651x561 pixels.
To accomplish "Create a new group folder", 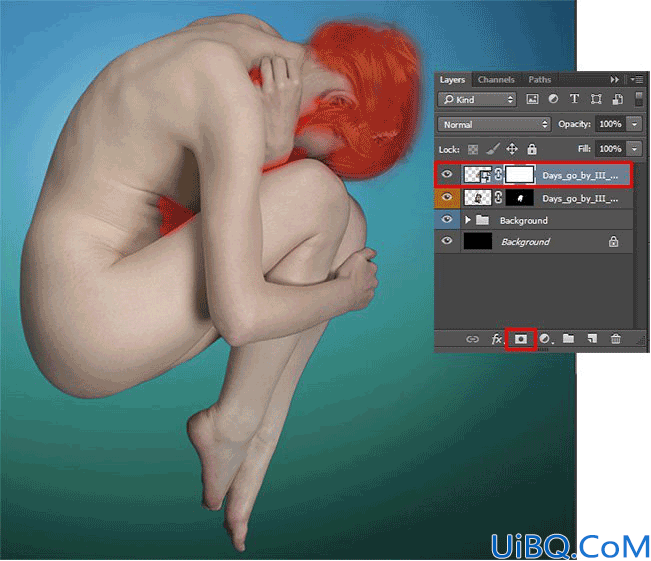I will (568, 339).
